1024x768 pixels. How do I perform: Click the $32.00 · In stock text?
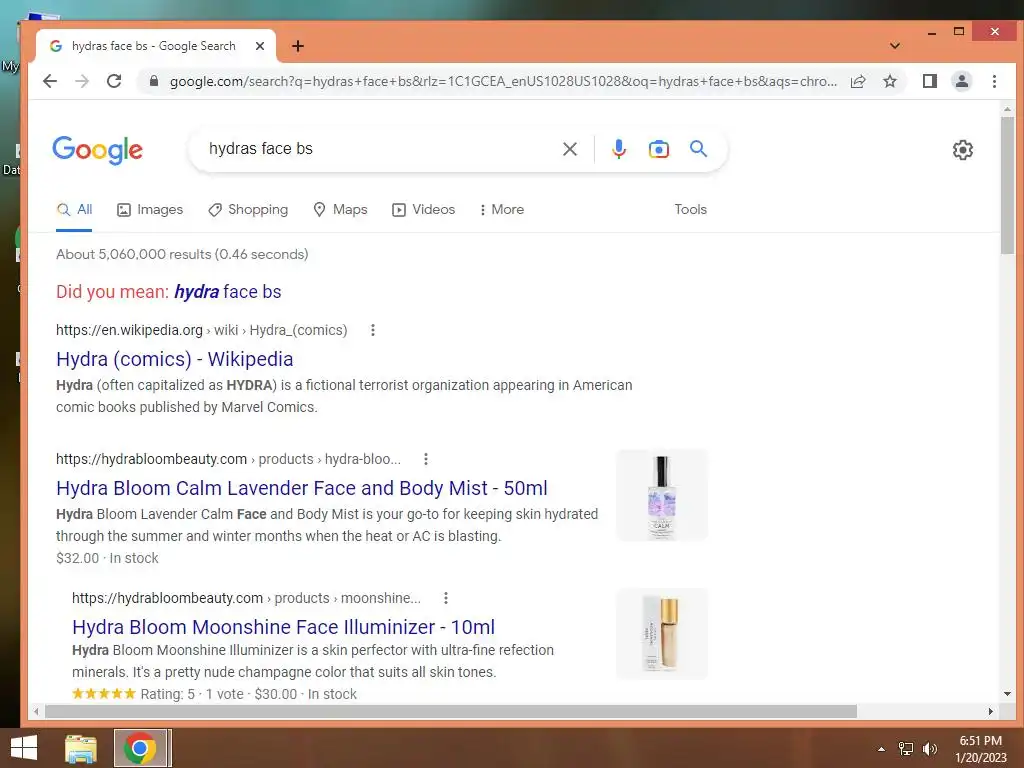107,558
